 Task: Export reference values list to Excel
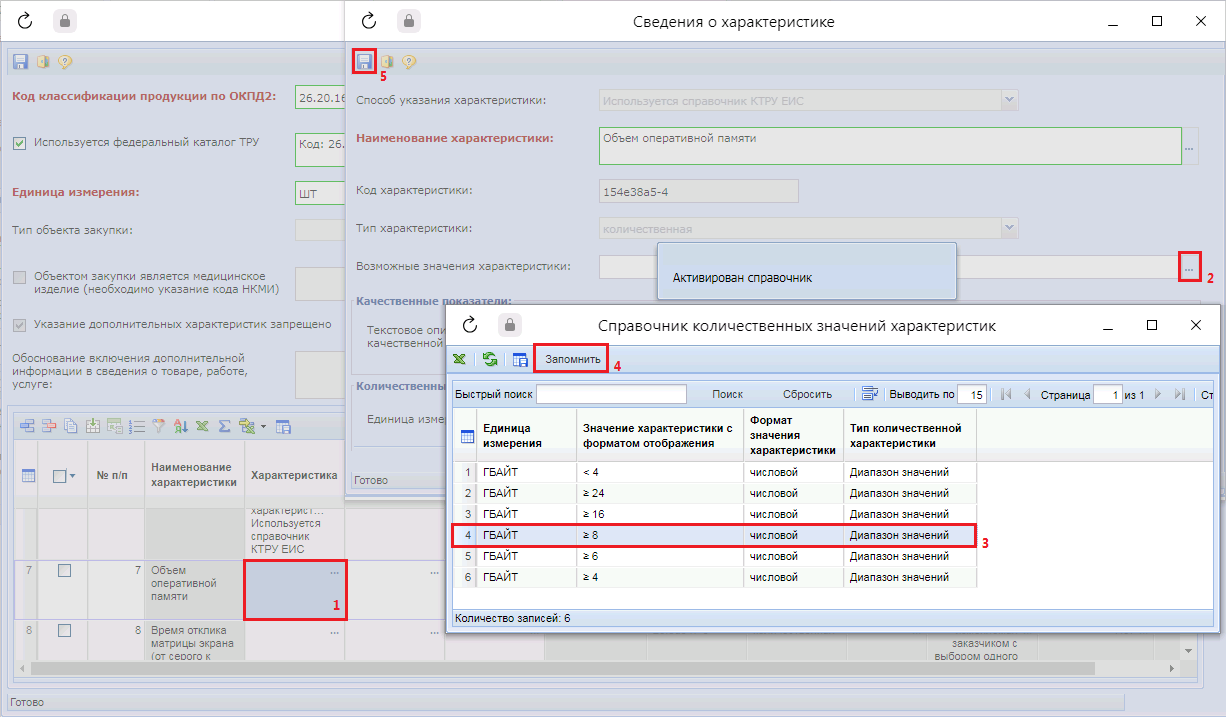click(x=459, y=359)
